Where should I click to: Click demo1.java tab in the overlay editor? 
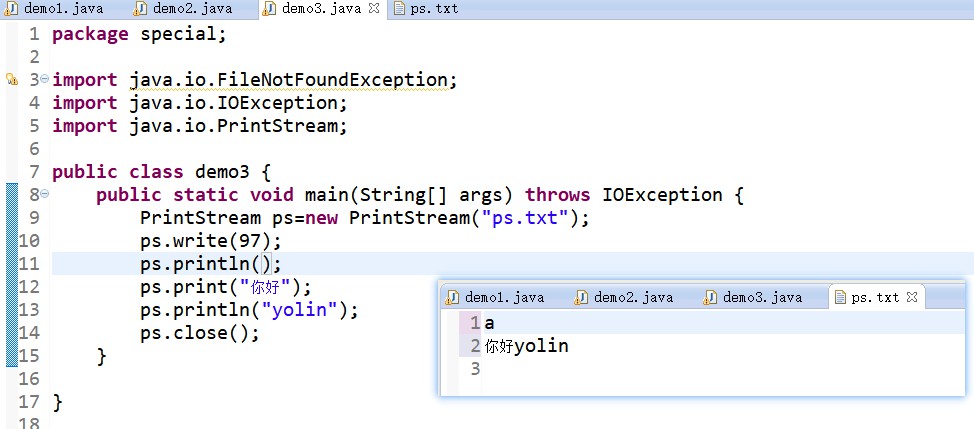point(495,297)
